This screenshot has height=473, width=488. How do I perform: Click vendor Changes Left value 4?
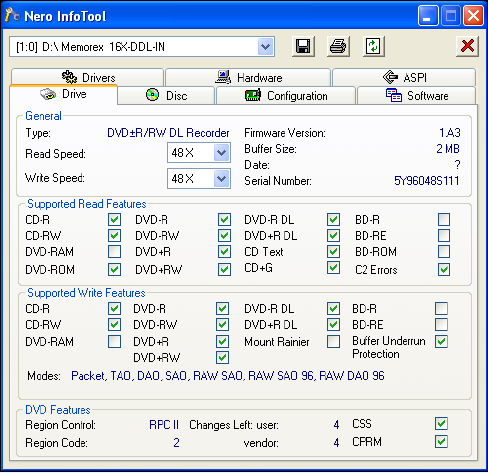tap(336, 443)
